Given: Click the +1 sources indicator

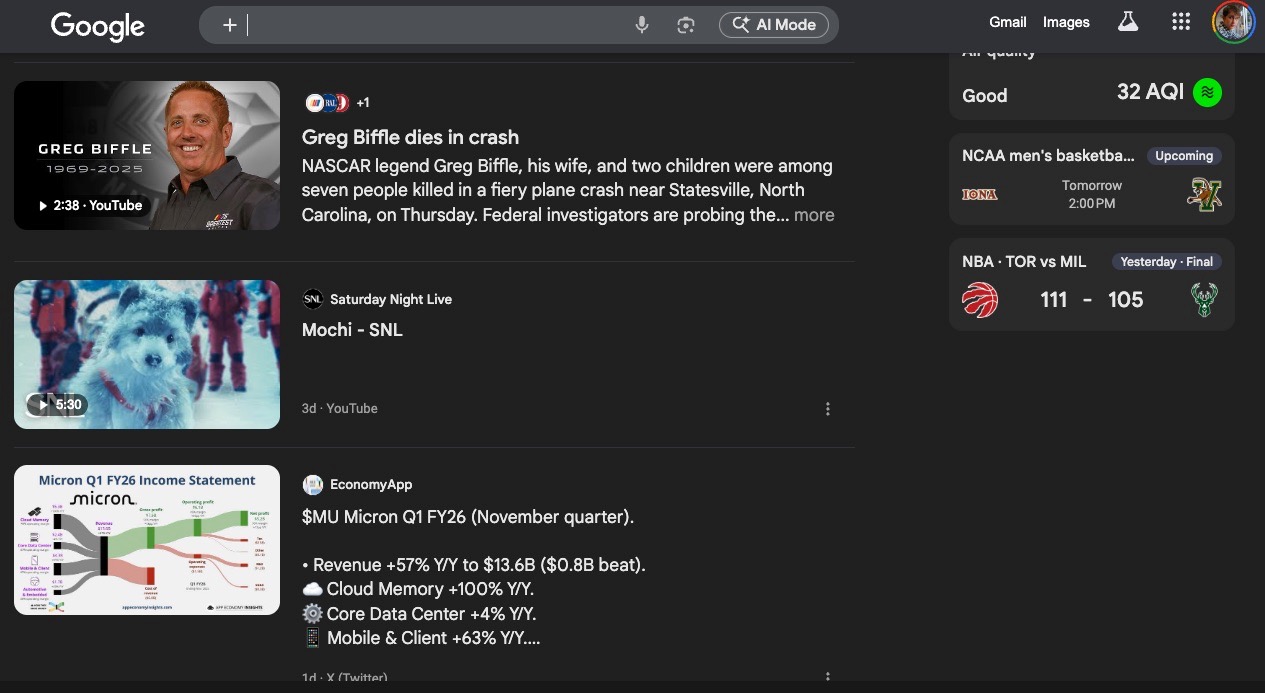Looking at the screenshot, I should click(363, 102).
